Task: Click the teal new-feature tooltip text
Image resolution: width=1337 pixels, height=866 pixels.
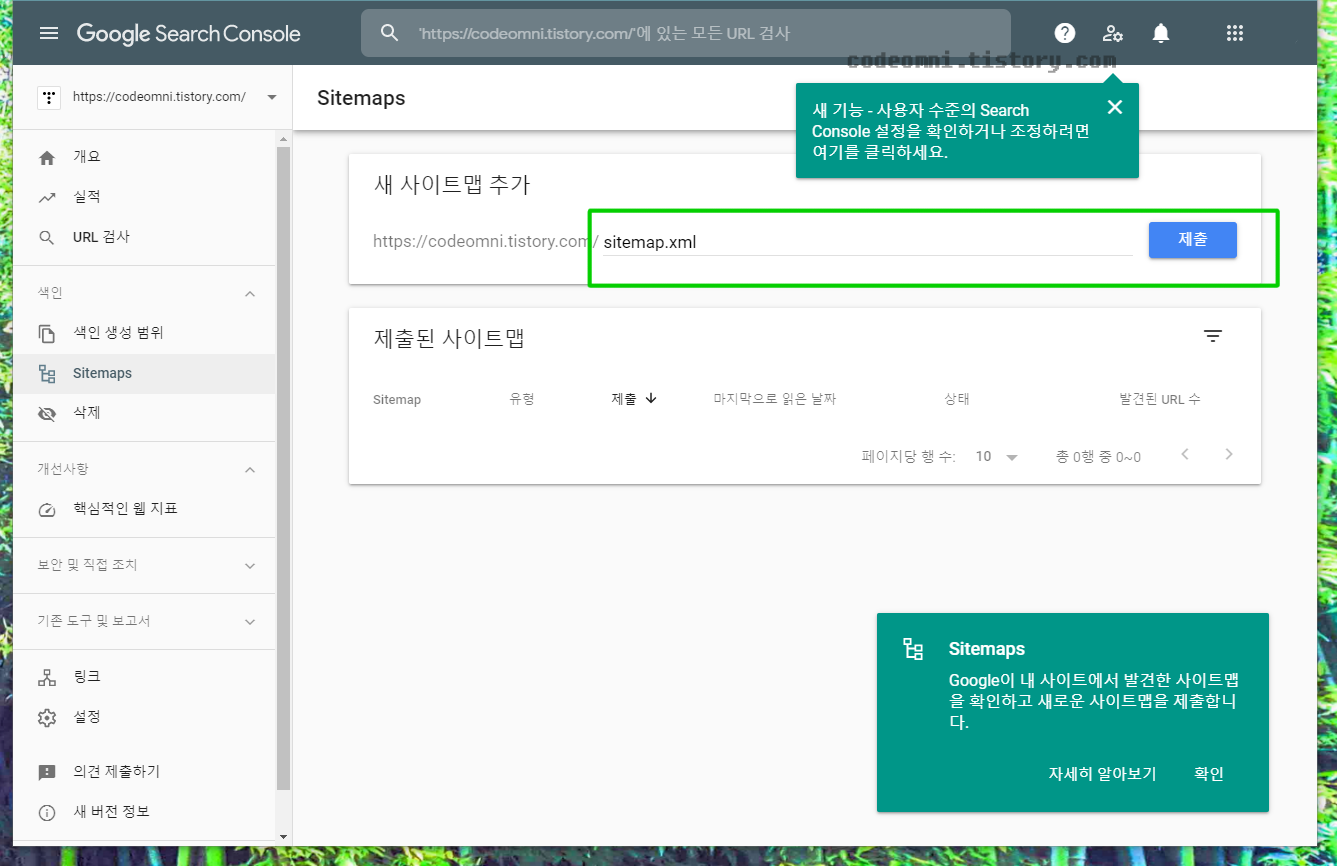Action: 951,132
